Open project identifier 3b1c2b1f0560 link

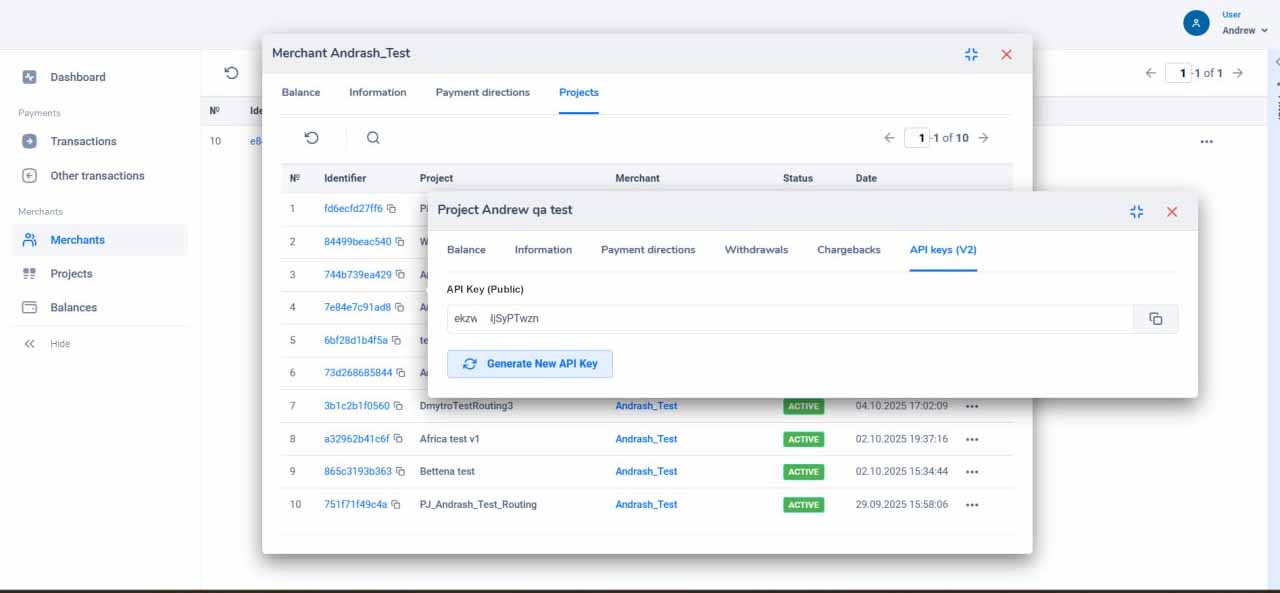pyautogui.click(x=357, y=406)
